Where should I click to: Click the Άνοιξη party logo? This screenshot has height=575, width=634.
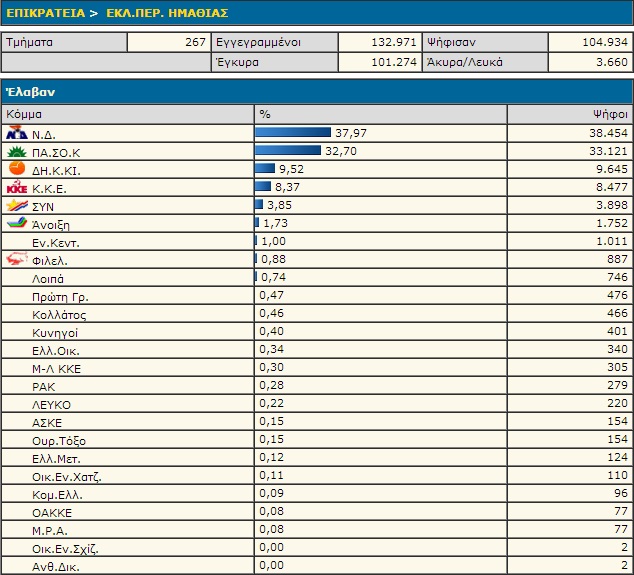17,222
